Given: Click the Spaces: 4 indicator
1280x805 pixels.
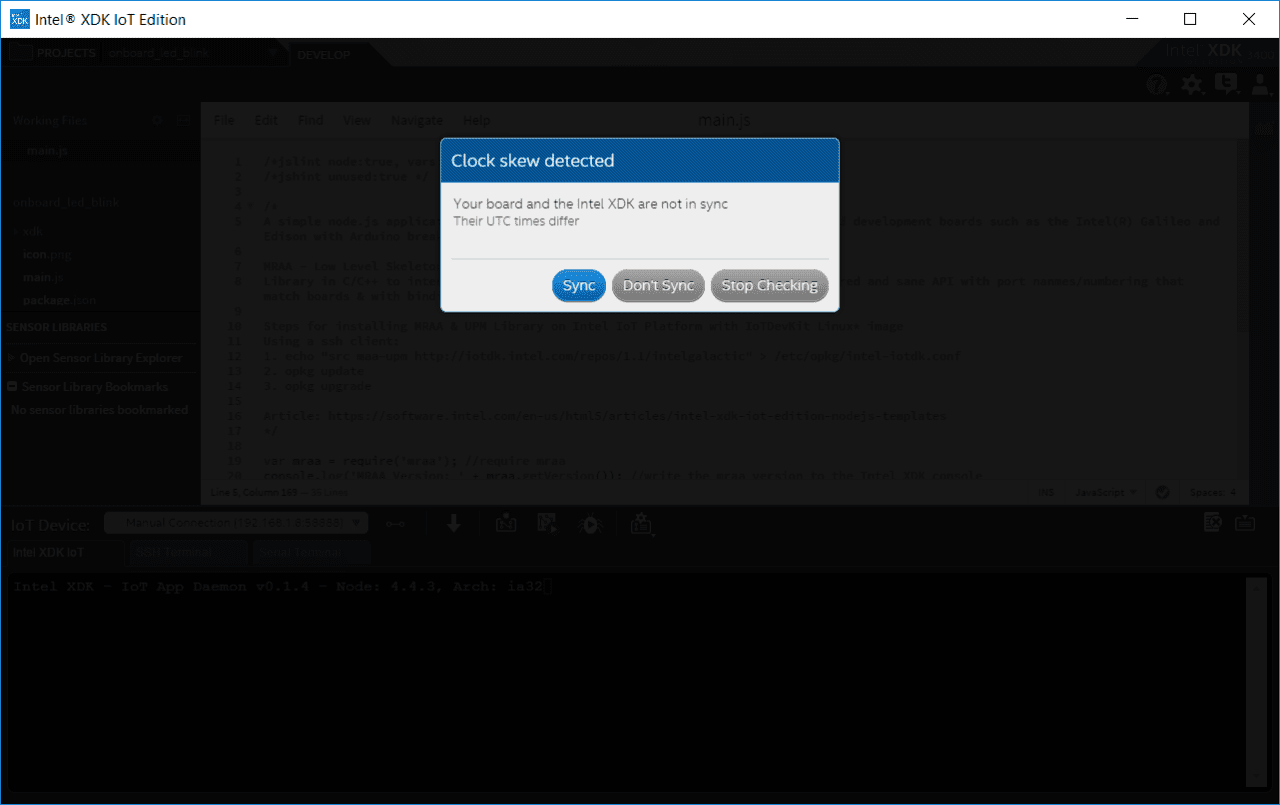Looking at the screenshot, I should coord(1213,492).
